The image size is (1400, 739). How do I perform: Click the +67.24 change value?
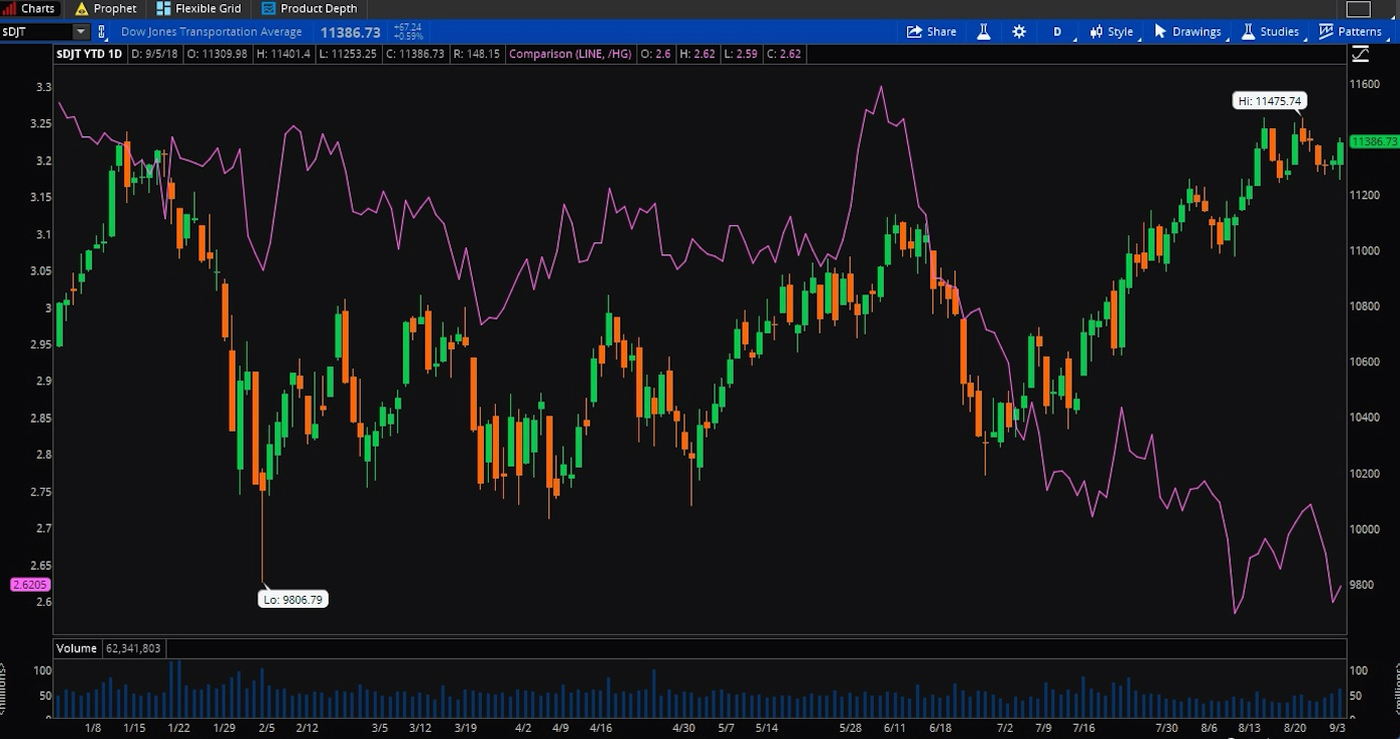click(x=407, y=28)
